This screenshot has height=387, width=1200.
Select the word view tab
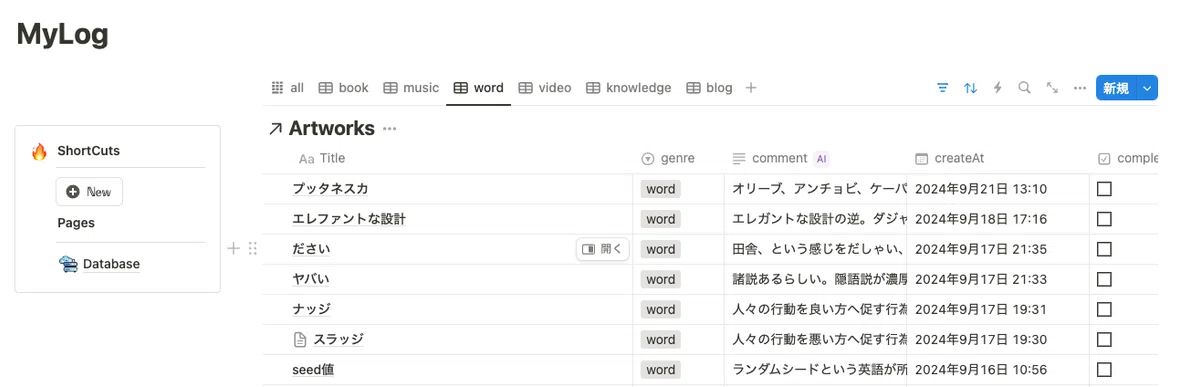point(479,88)
